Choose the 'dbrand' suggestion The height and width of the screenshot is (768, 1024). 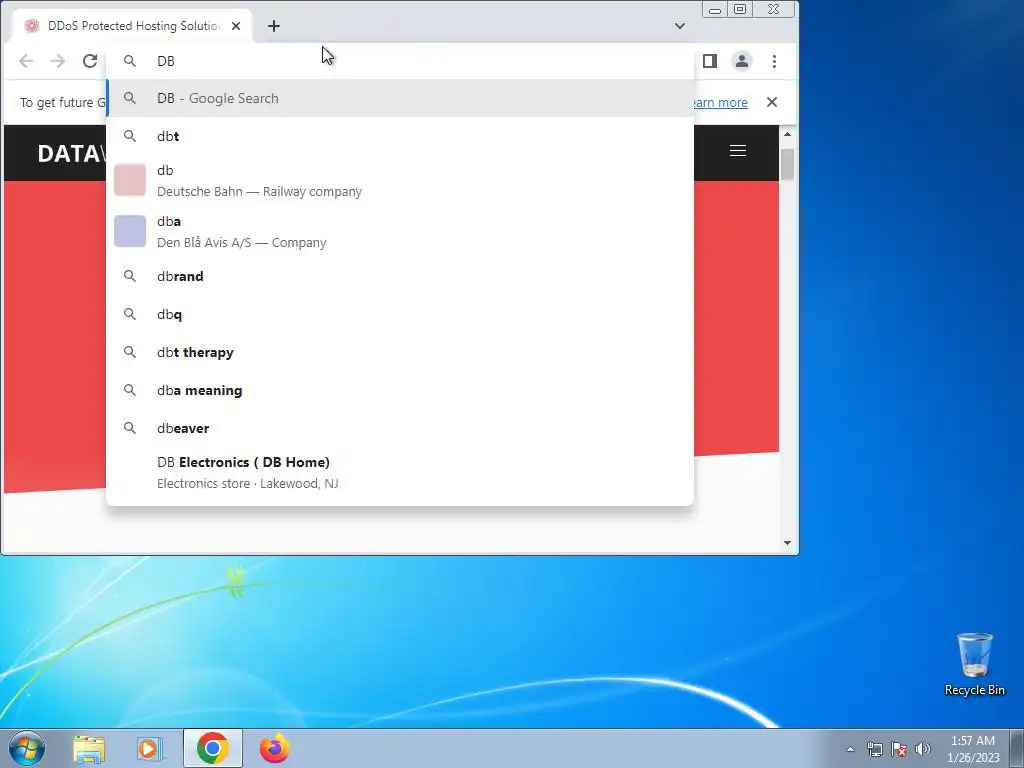(x=400, y=276)
